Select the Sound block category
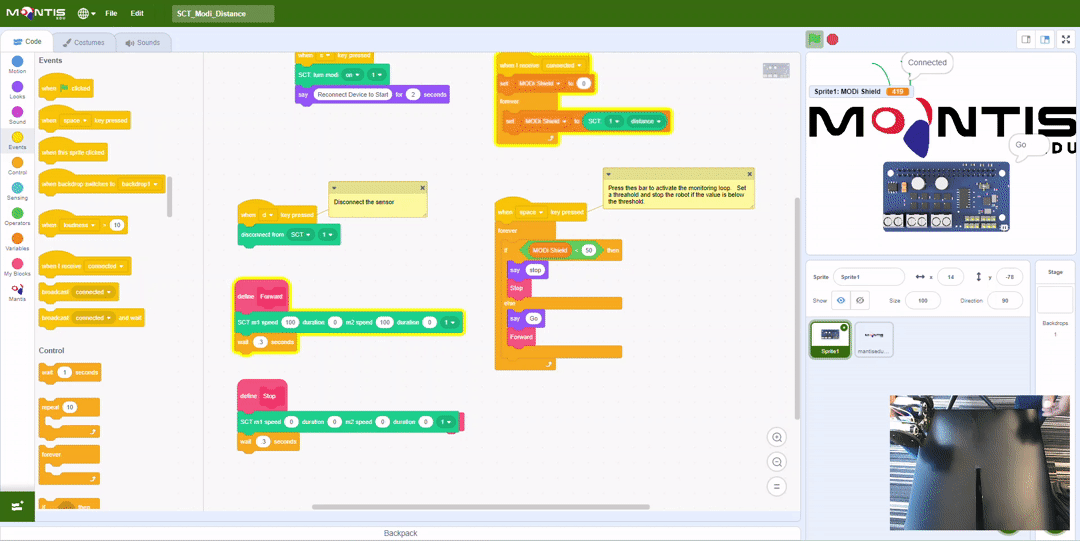This screenshot has height=541, width=1080. [x=17, y=116]
